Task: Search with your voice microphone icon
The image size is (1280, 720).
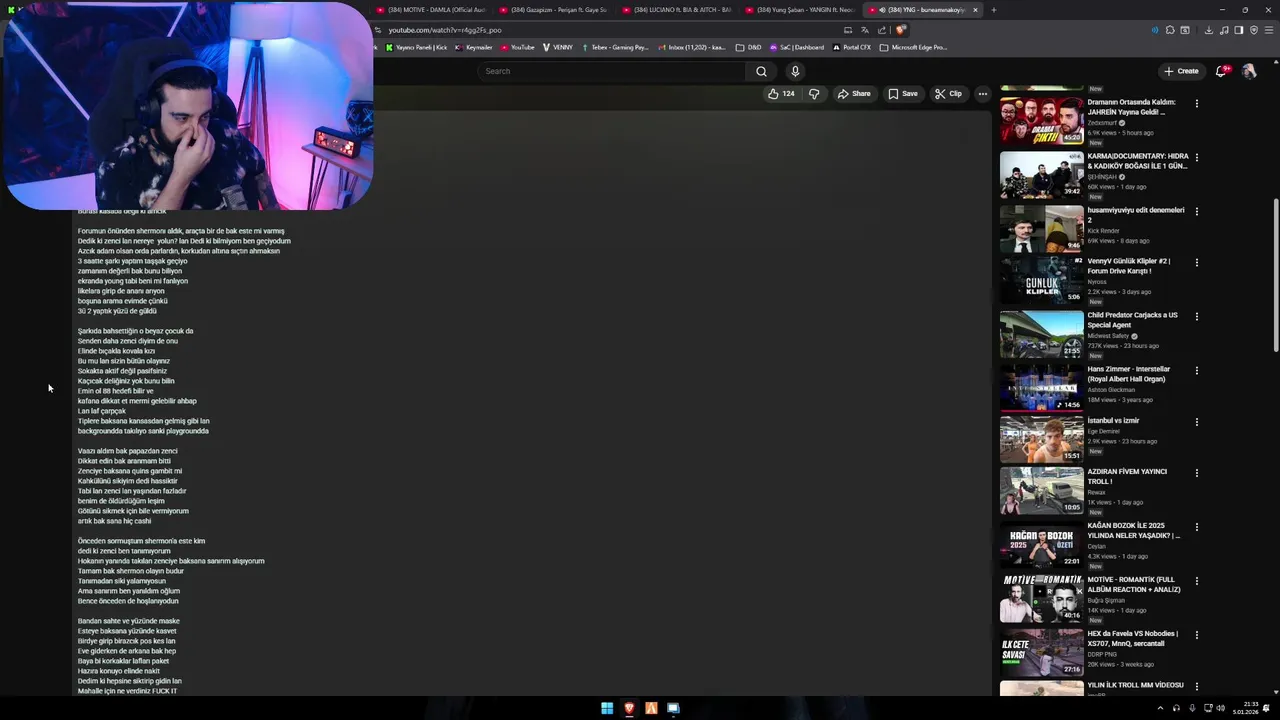Action: point(795,71)
